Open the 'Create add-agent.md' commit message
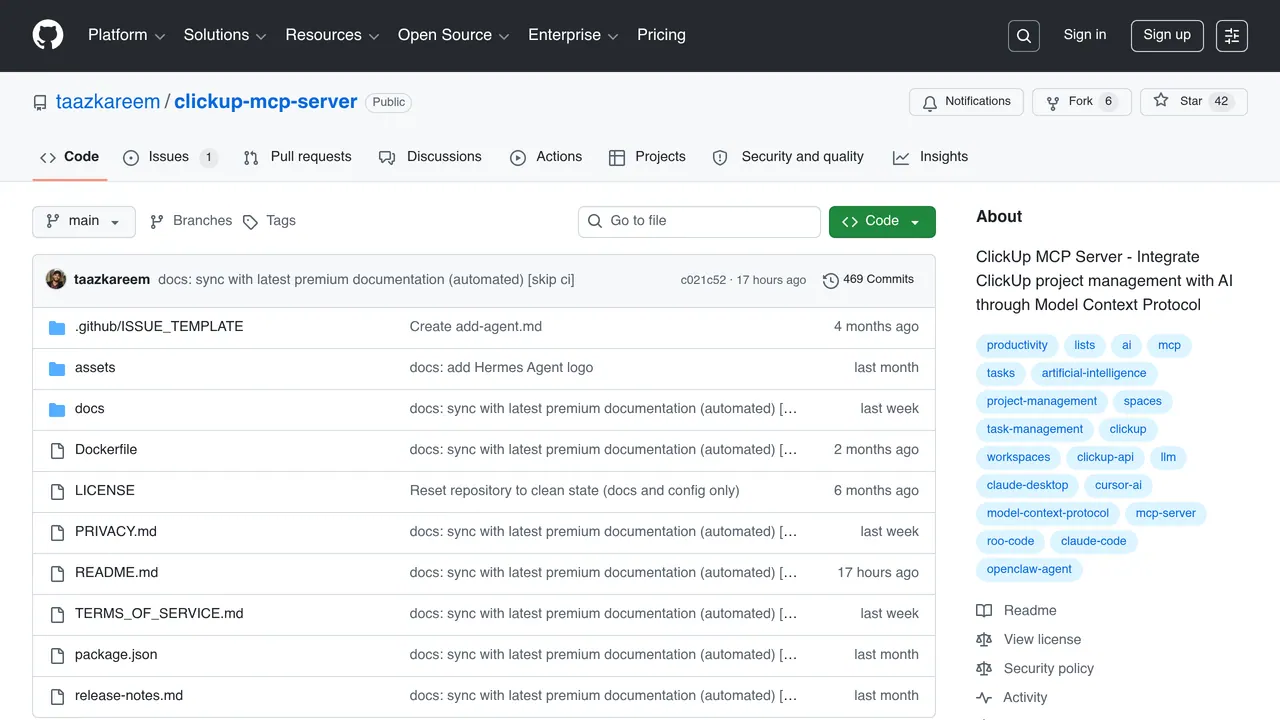The image size is (1280, 720). click(476, 327)
